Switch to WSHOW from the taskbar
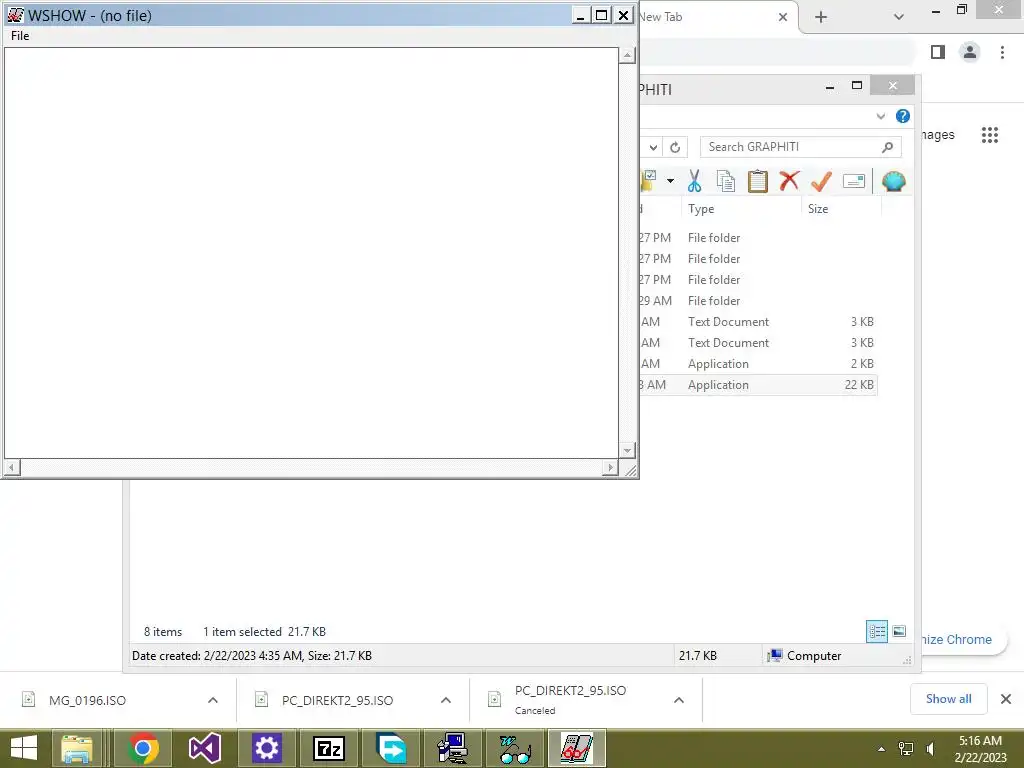1024x768 pixels. coord(577,748)
